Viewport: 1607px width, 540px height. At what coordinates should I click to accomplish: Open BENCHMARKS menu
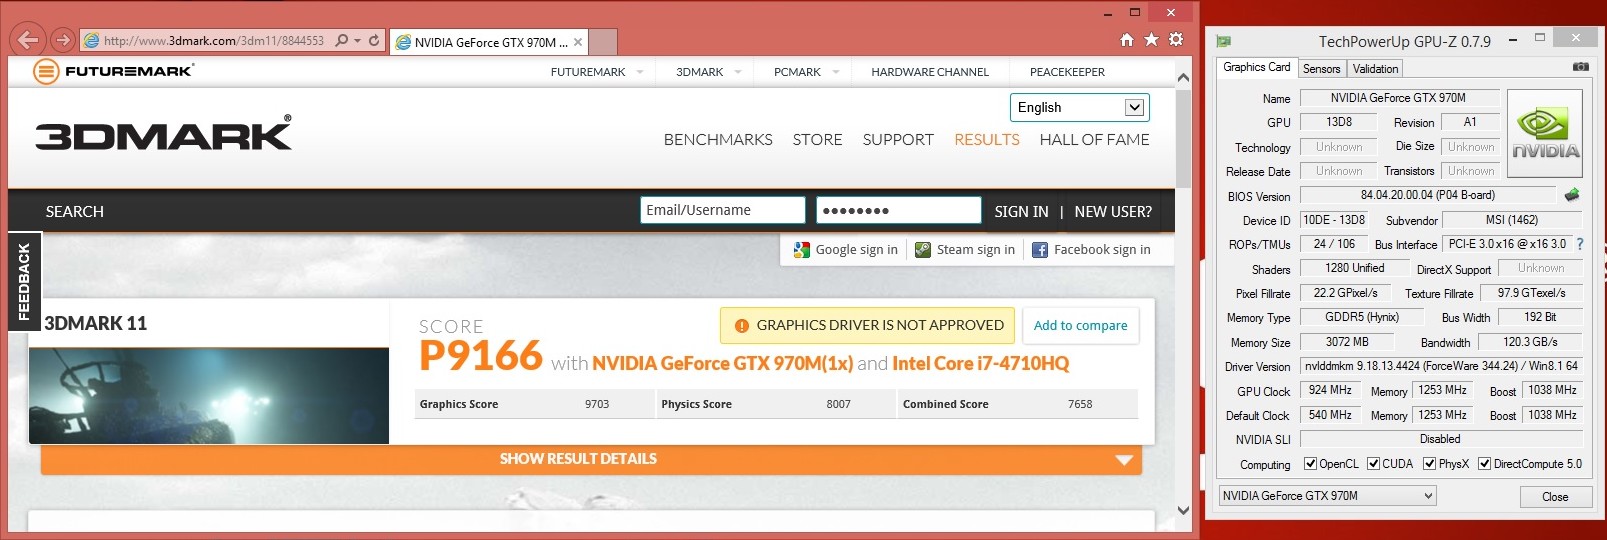[x=718, y=140]
